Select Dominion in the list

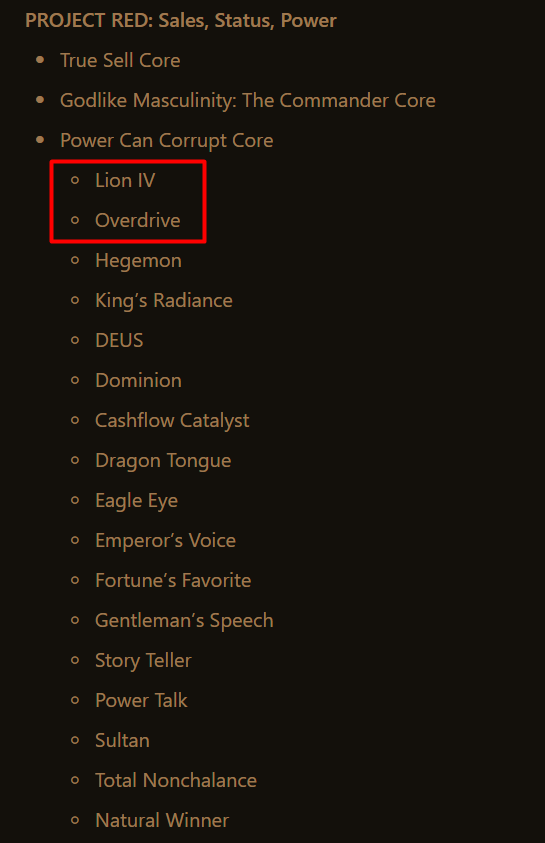tap(138, 380)
